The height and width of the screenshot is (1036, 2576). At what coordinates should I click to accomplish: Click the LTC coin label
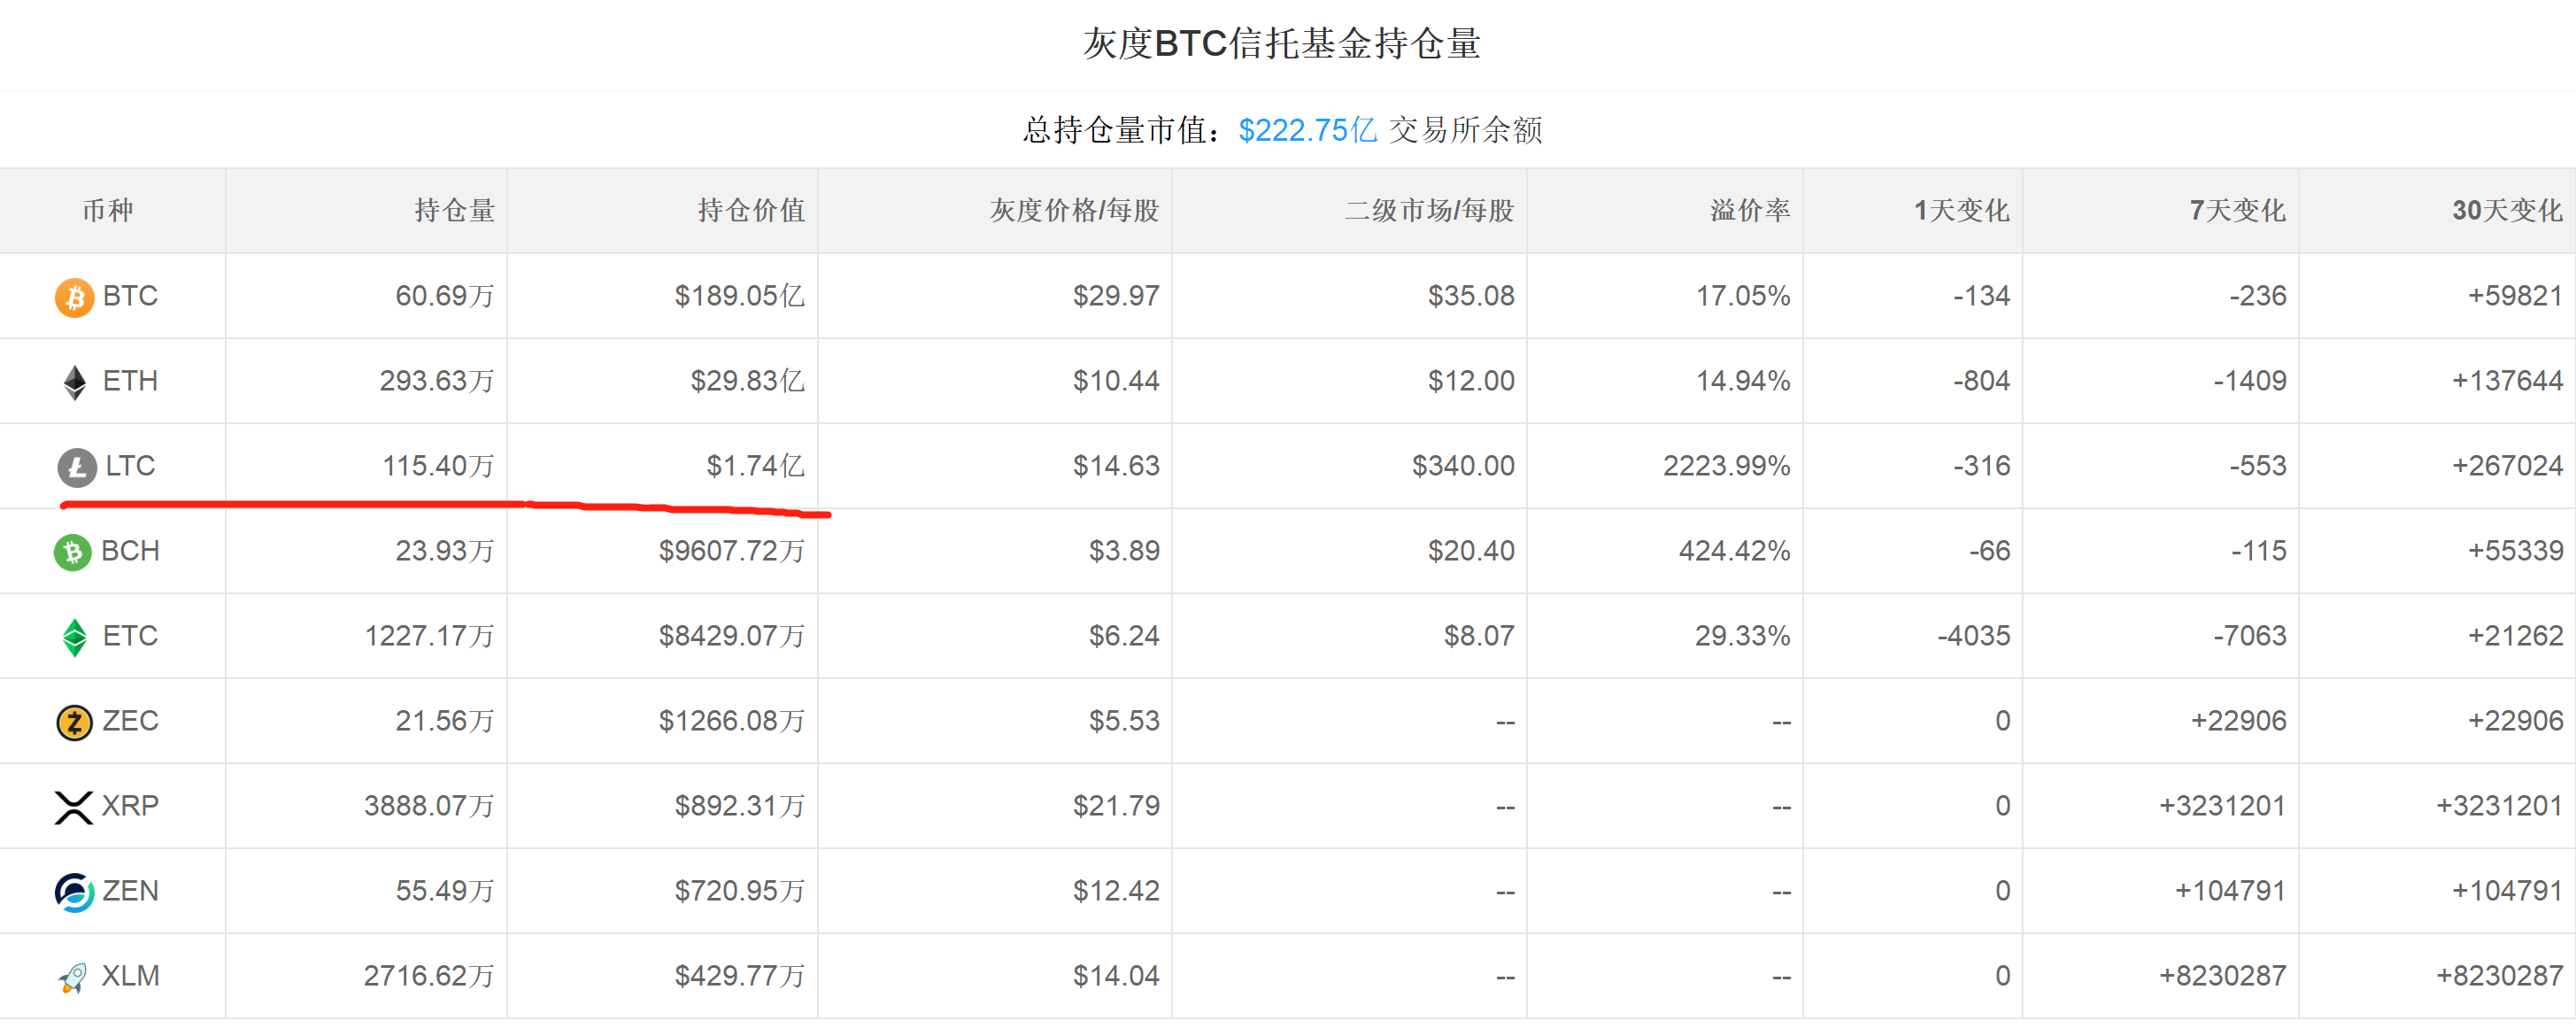coord(130,466)
